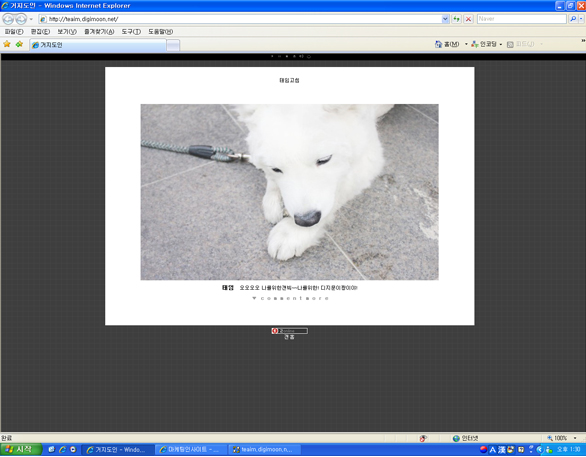Expand zoom level dropdown arrow

[x=575, y=438]
